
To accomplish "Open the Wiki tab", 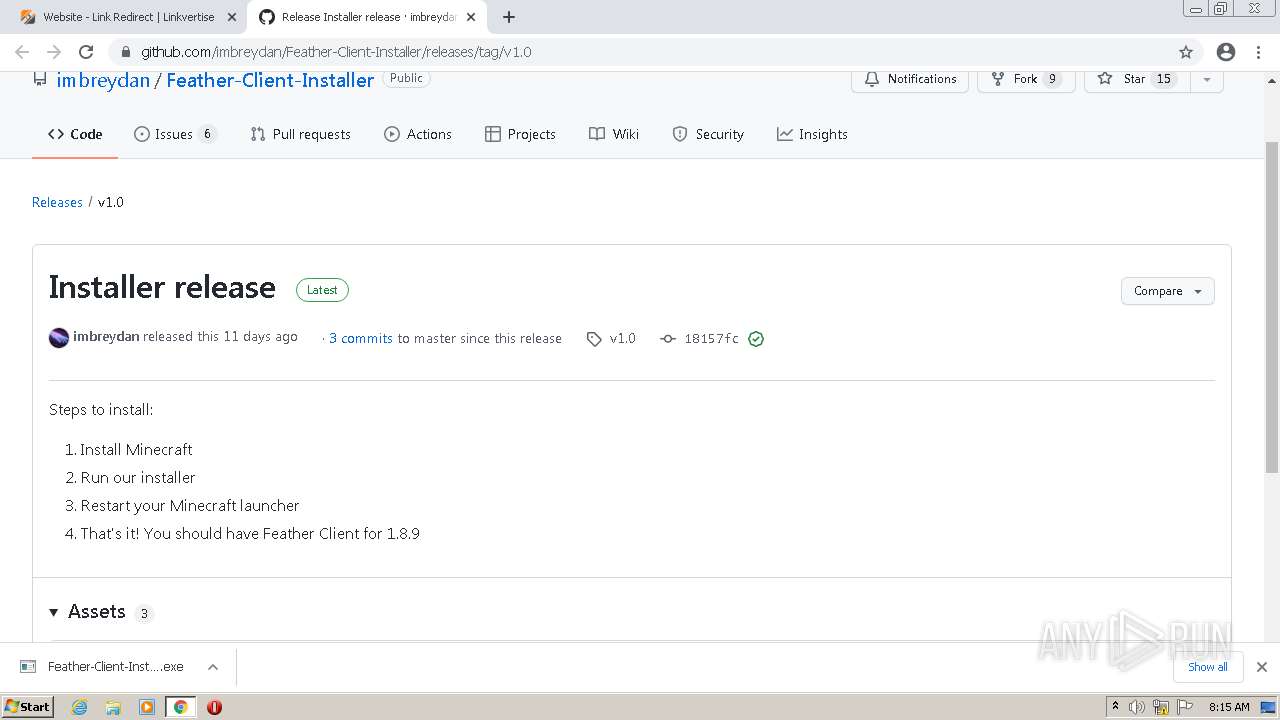I will pyautogui.click(x=614, y=134).
